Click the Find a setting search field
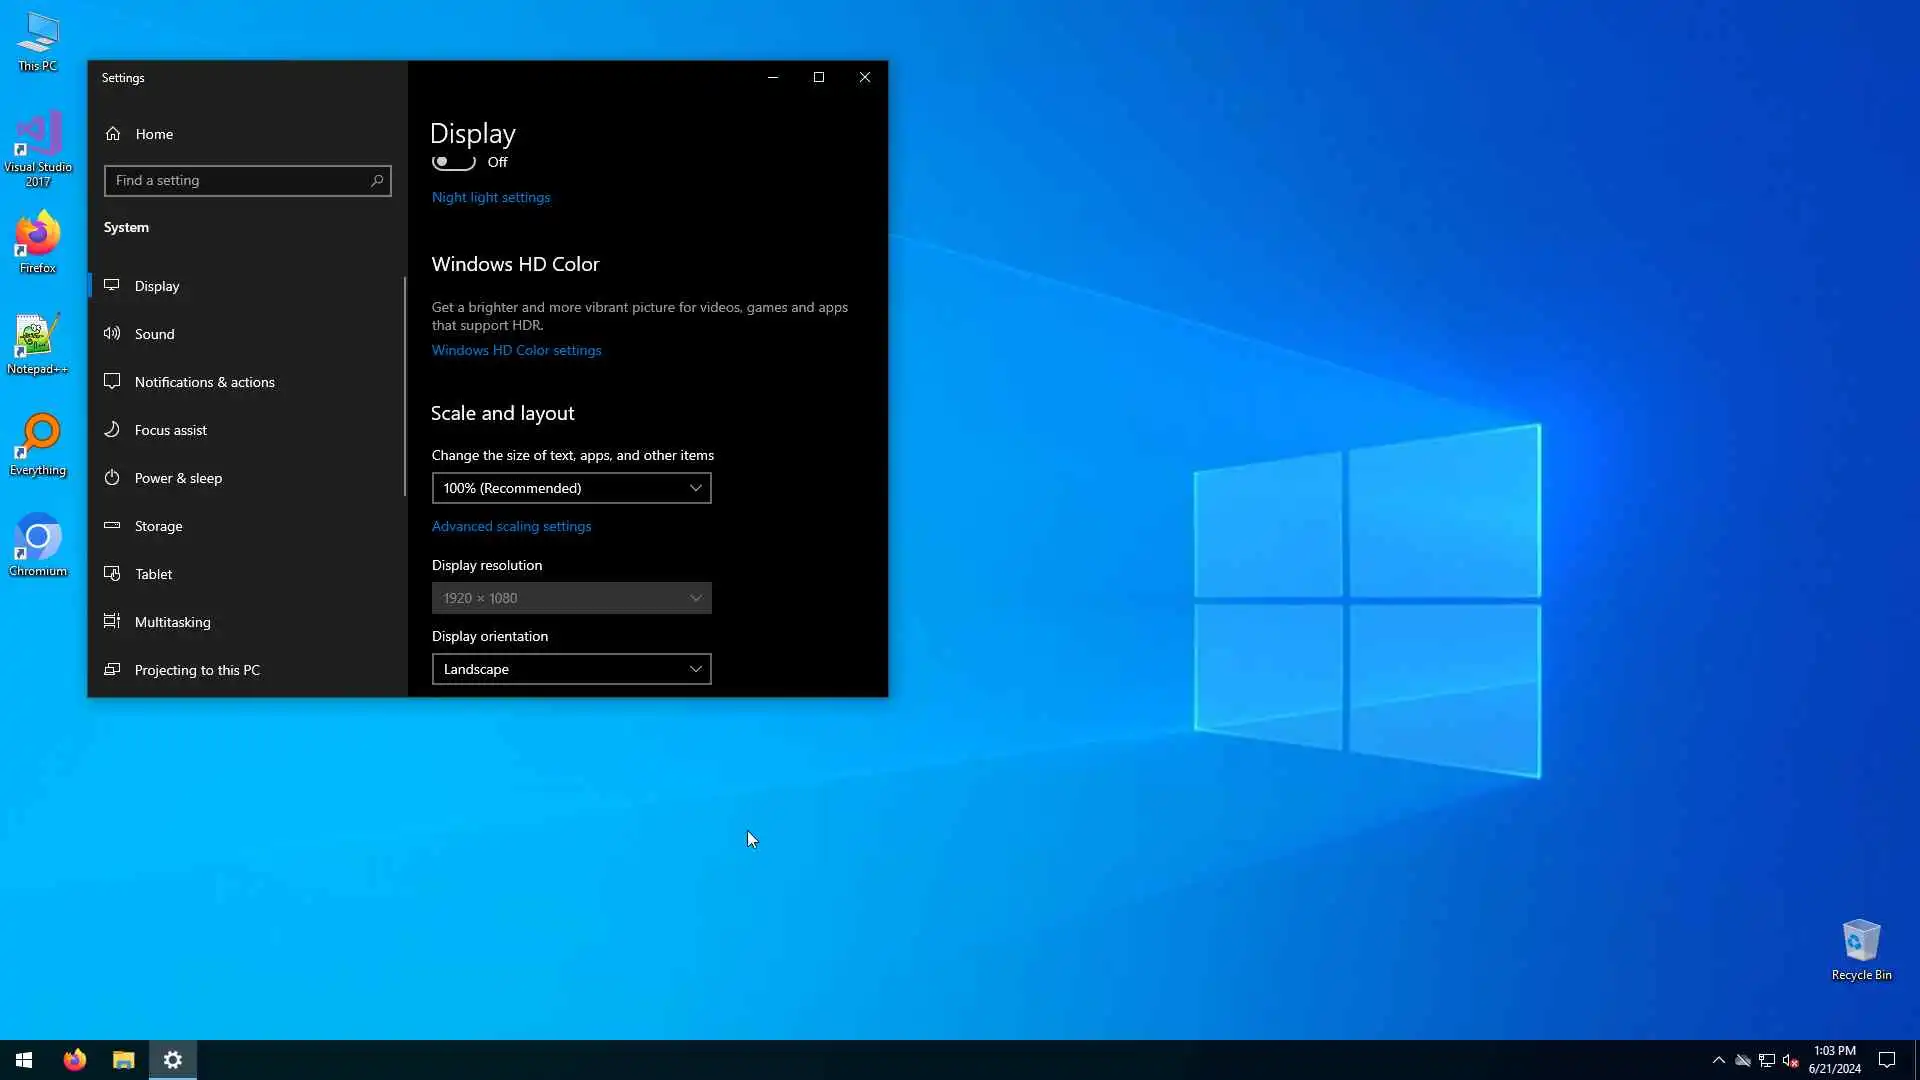The image size is (1920, 1080). point(235,181)
